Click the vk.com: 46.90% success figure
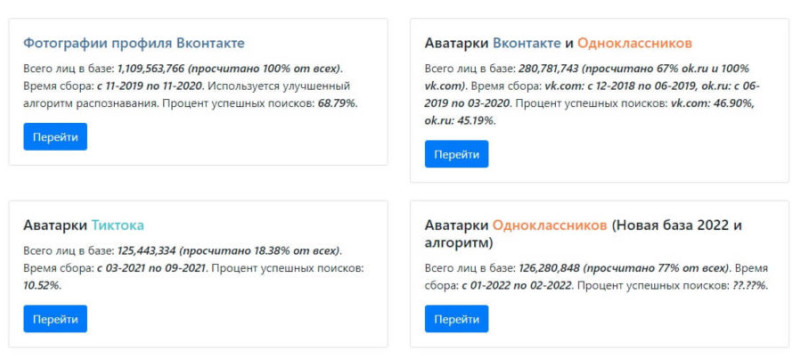This screenshot has width=800, height=360. (712, 104)
